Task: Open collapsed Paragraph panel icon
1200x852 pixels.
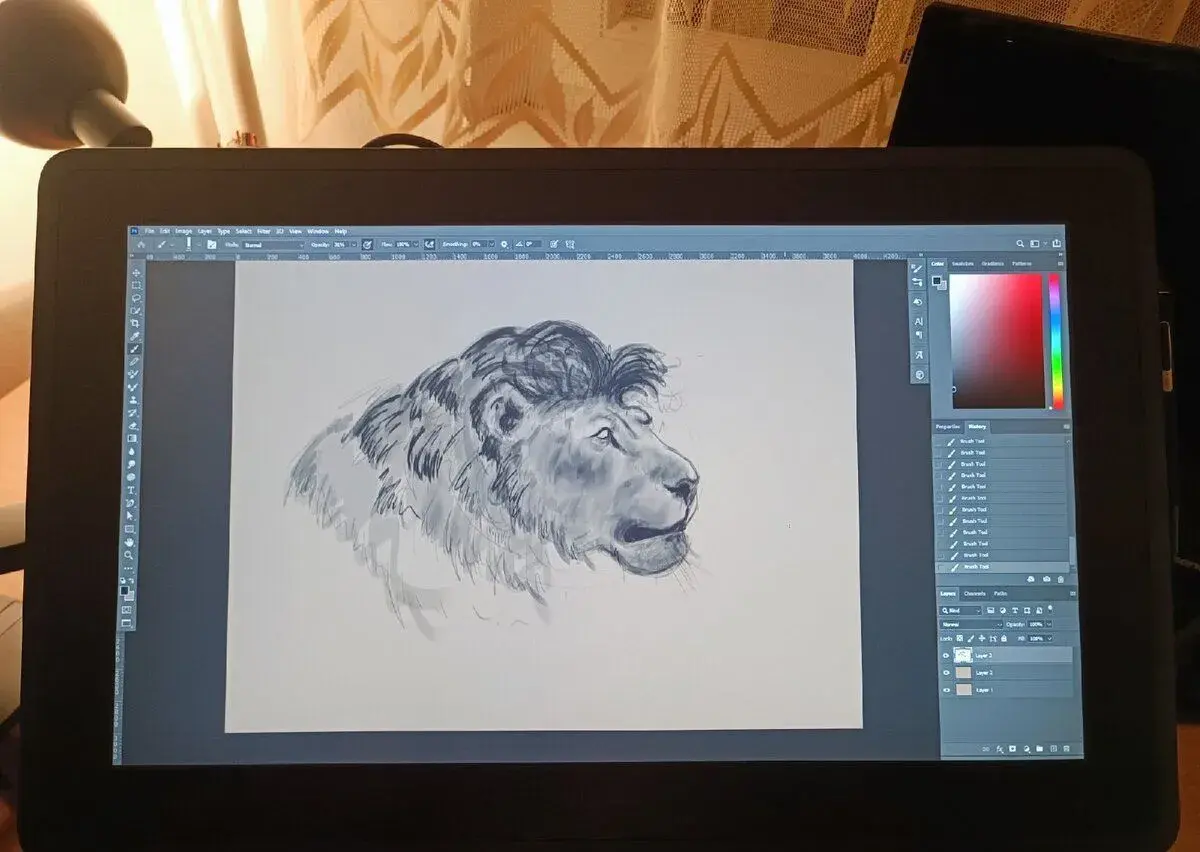Action: point(919,335)
